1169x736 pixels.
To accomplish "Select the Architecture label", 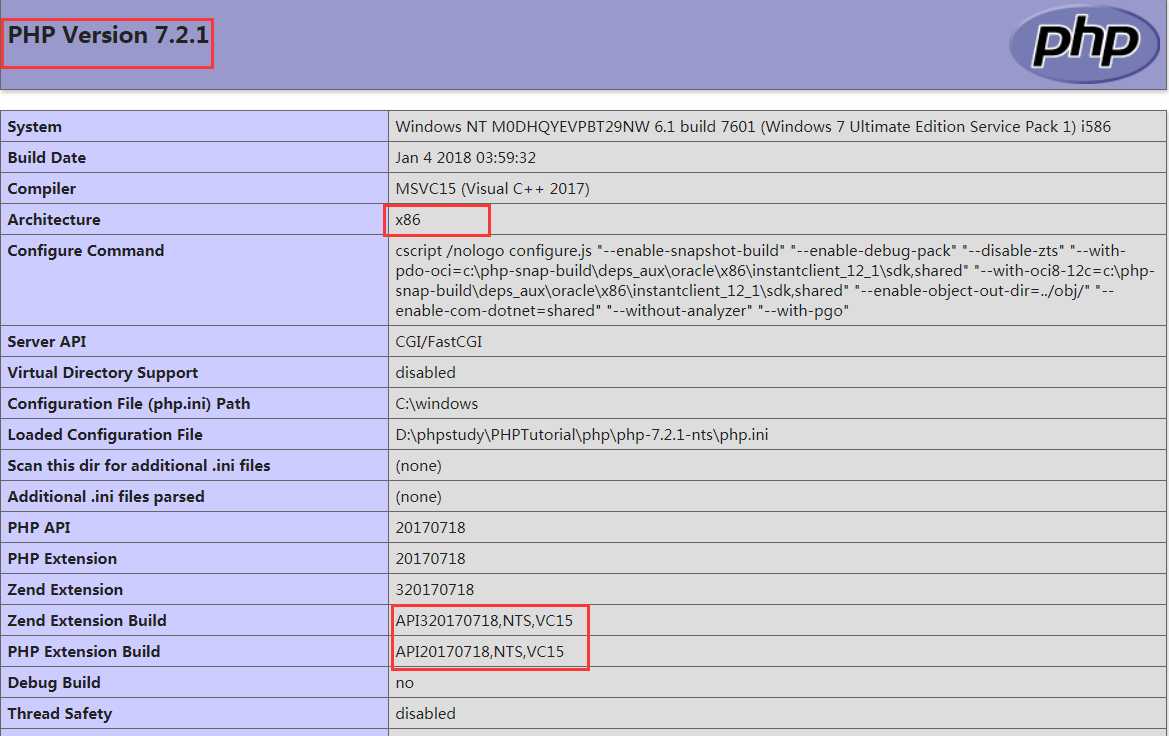I will pos(54,219).
